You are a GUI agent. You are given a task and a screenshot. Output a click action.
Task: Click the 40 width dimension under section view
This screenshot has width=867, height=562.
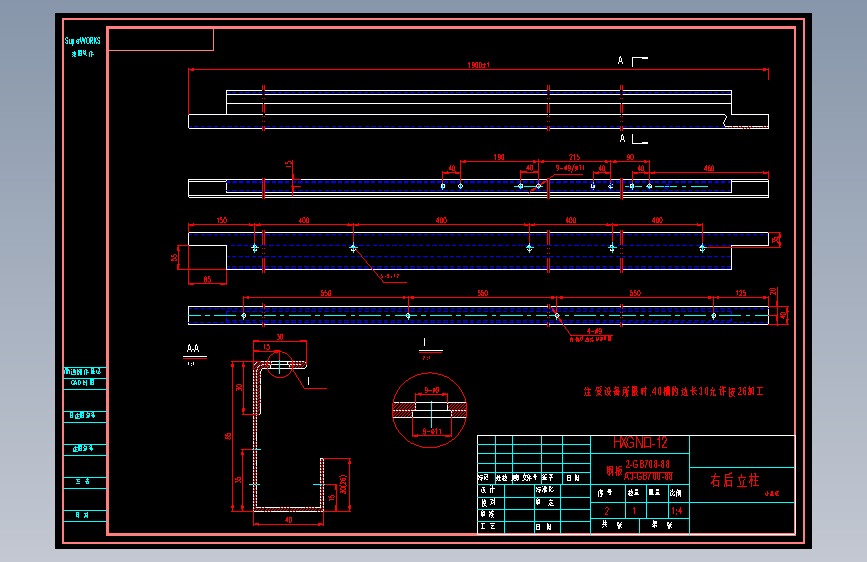pyautogui.click(x=289, y=519)
